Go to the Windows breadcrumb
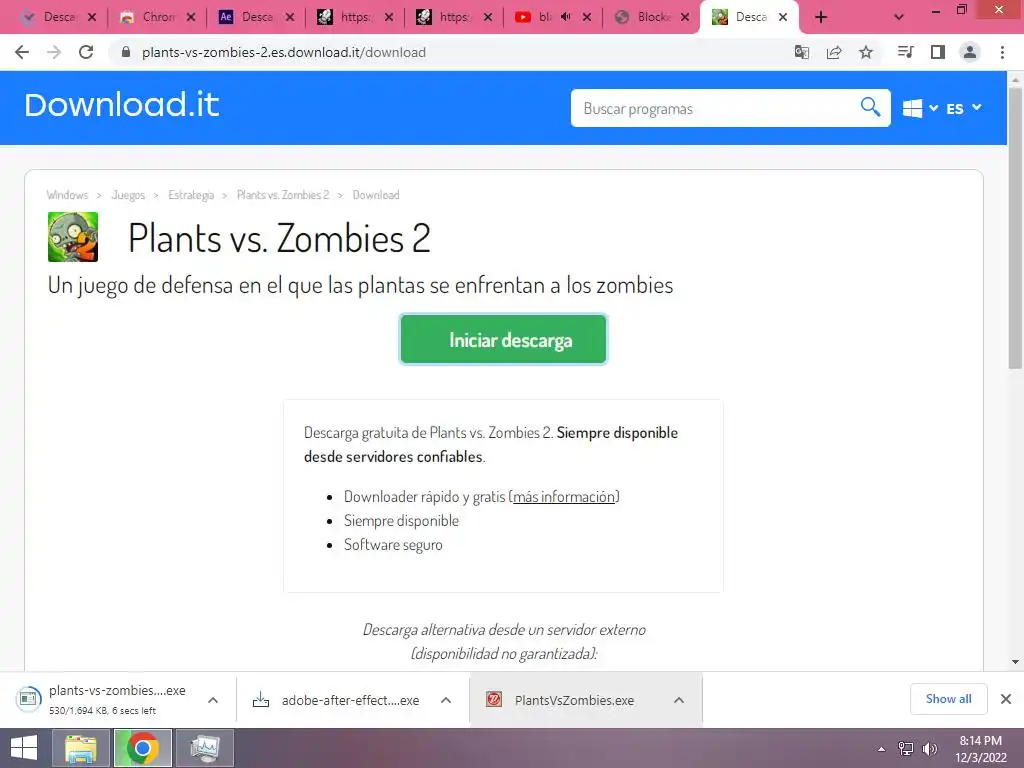The height and width of the screenshot is (768, 1024). pos(67,195)
